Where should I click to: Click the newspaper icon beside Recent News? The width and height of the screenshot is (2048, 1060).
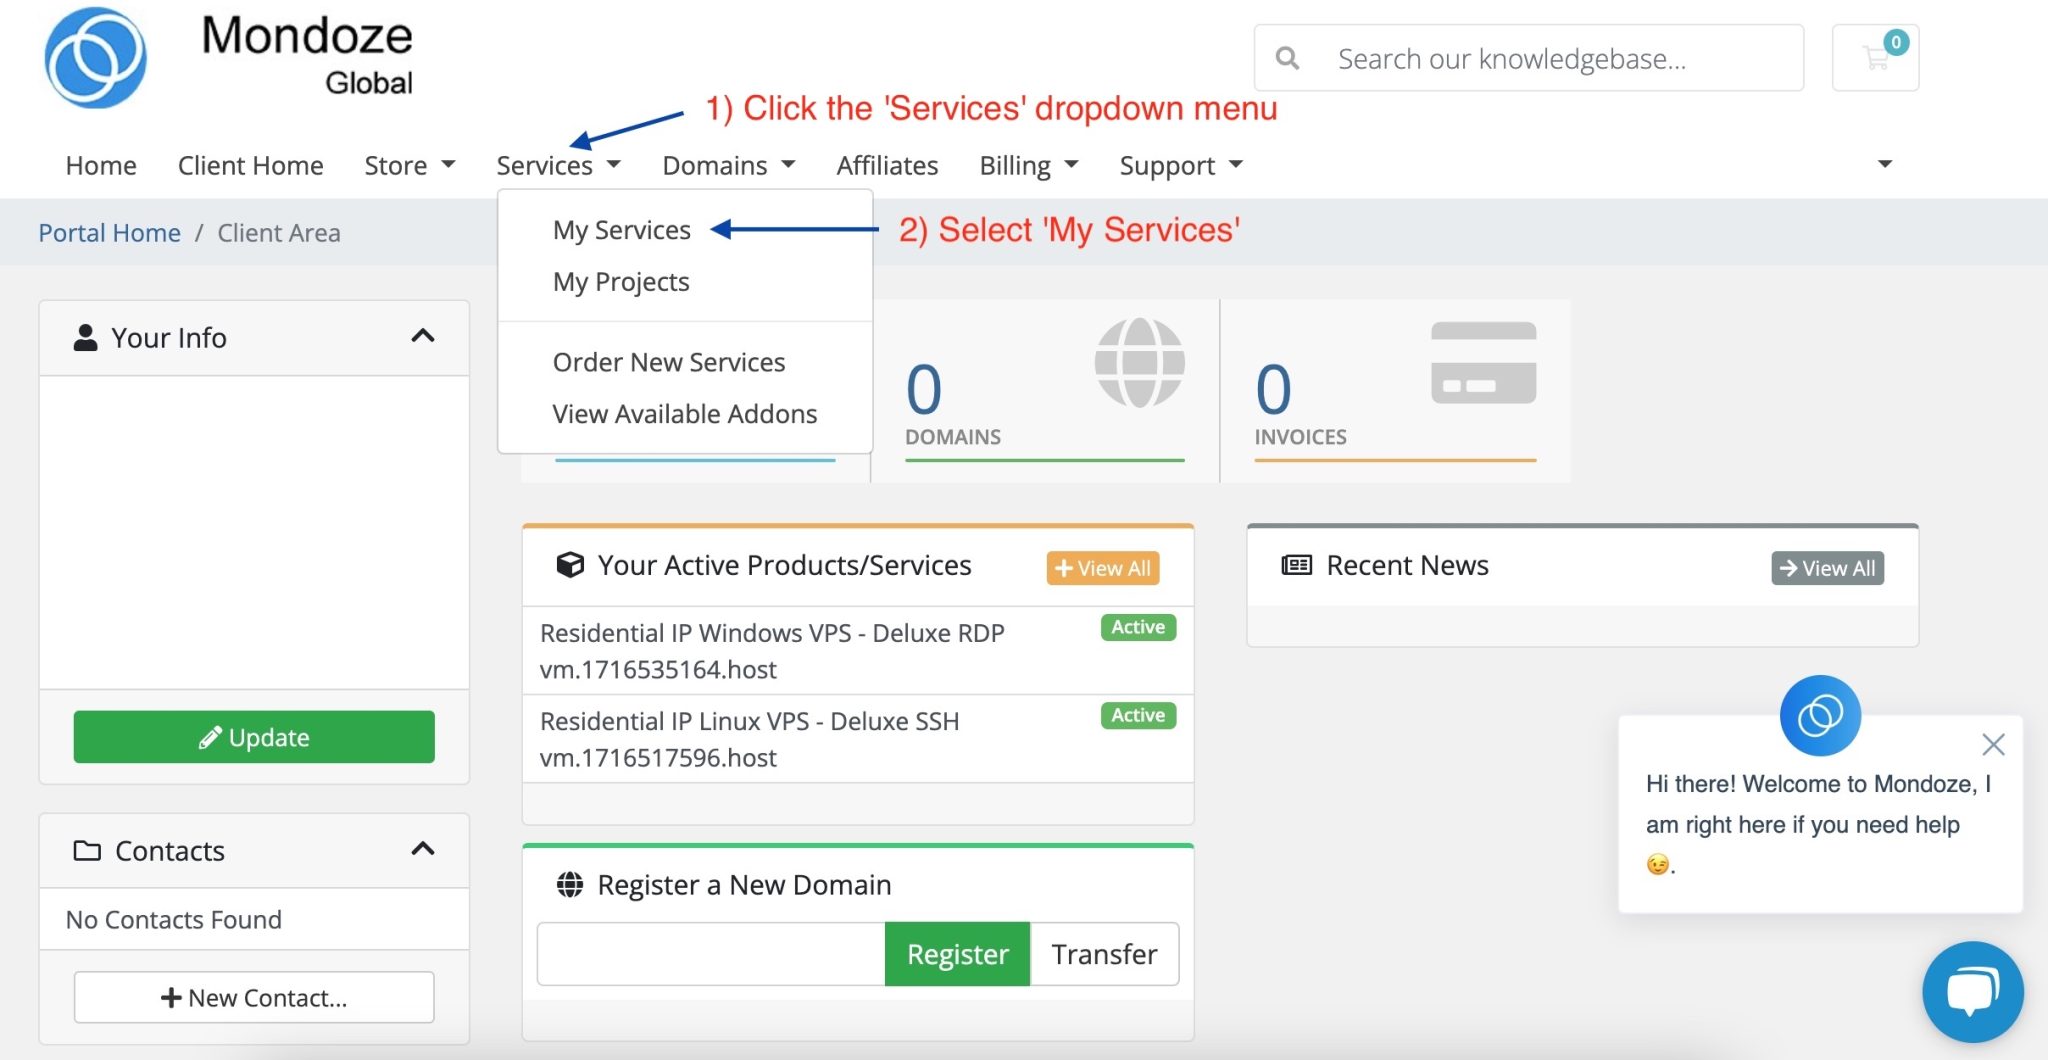tap(1297, 564)
